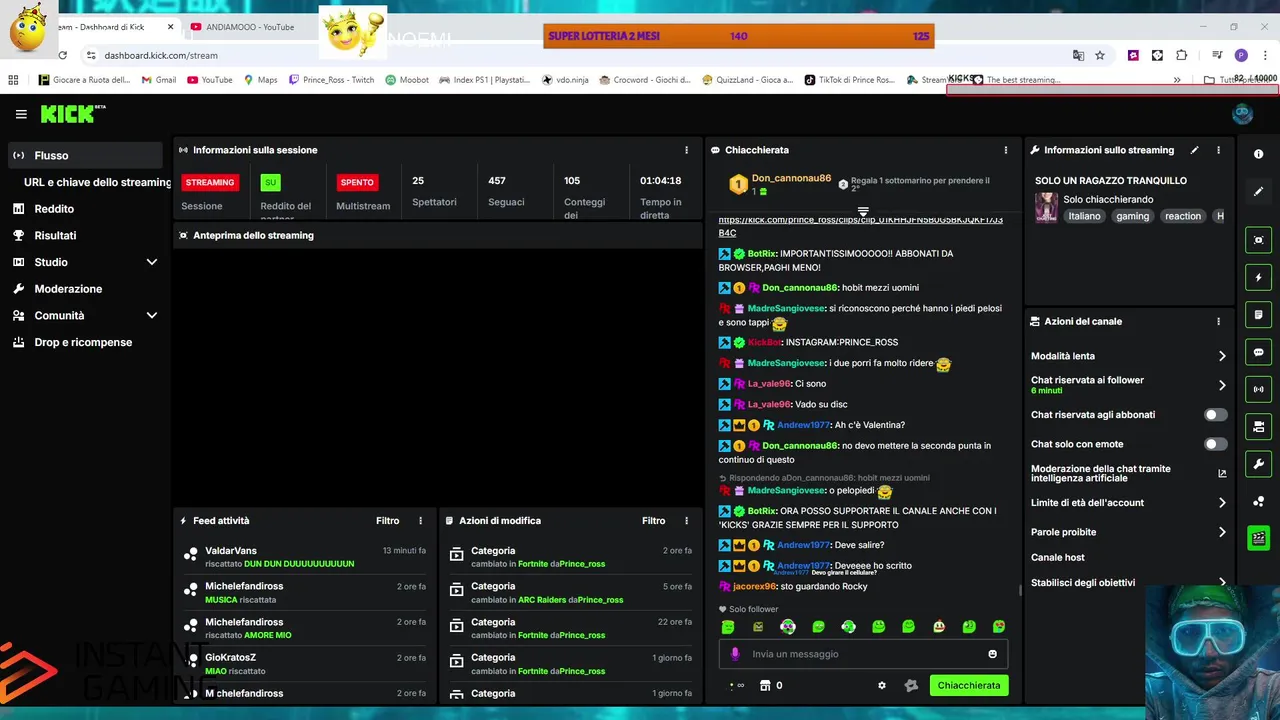Click the browser address bar URL

pyautogui.click(x=161, y=55)
